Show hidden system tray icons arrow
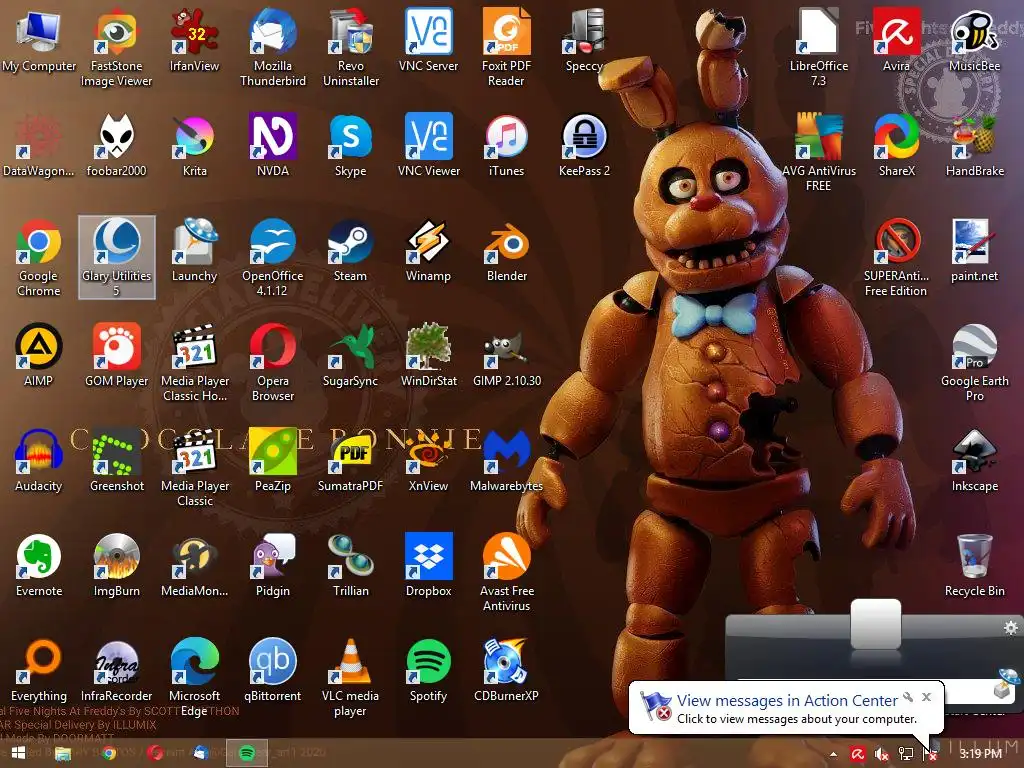Viewport: 1024px width, 768px height. [833, 754]
